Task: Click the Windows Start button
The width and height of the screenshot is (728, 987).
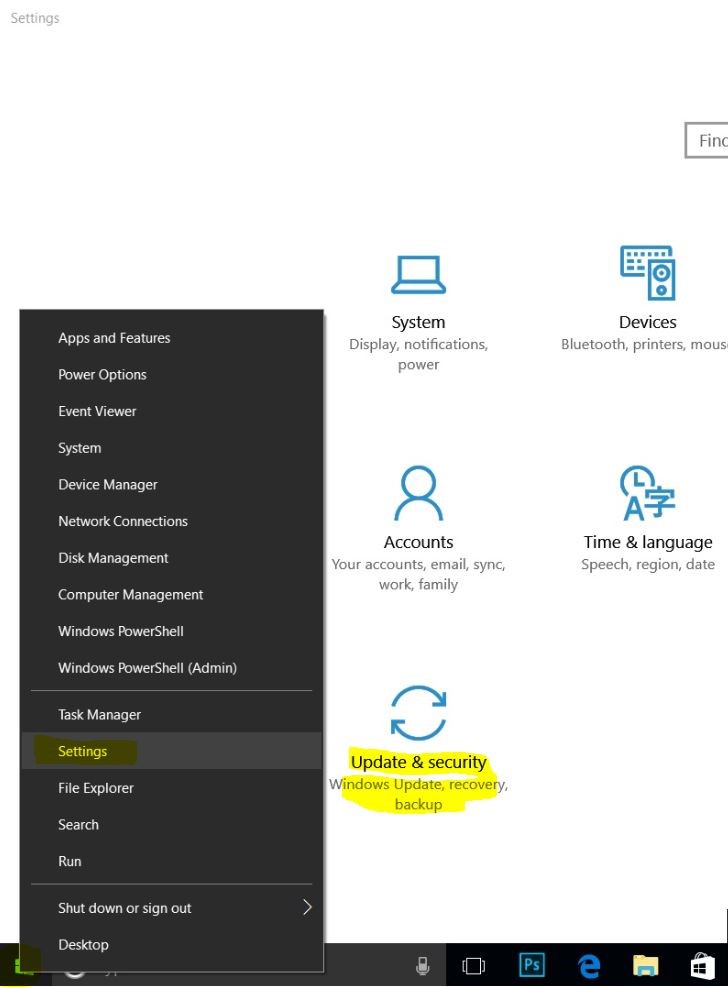Action: [23, 965]
